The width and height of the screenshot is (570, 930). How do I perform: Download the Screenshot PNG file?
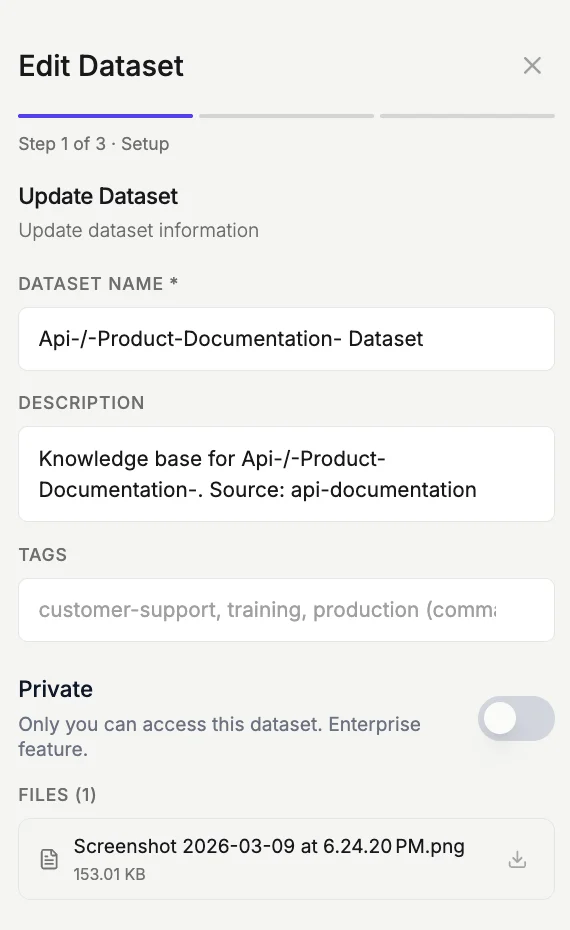tap(517, 859)
